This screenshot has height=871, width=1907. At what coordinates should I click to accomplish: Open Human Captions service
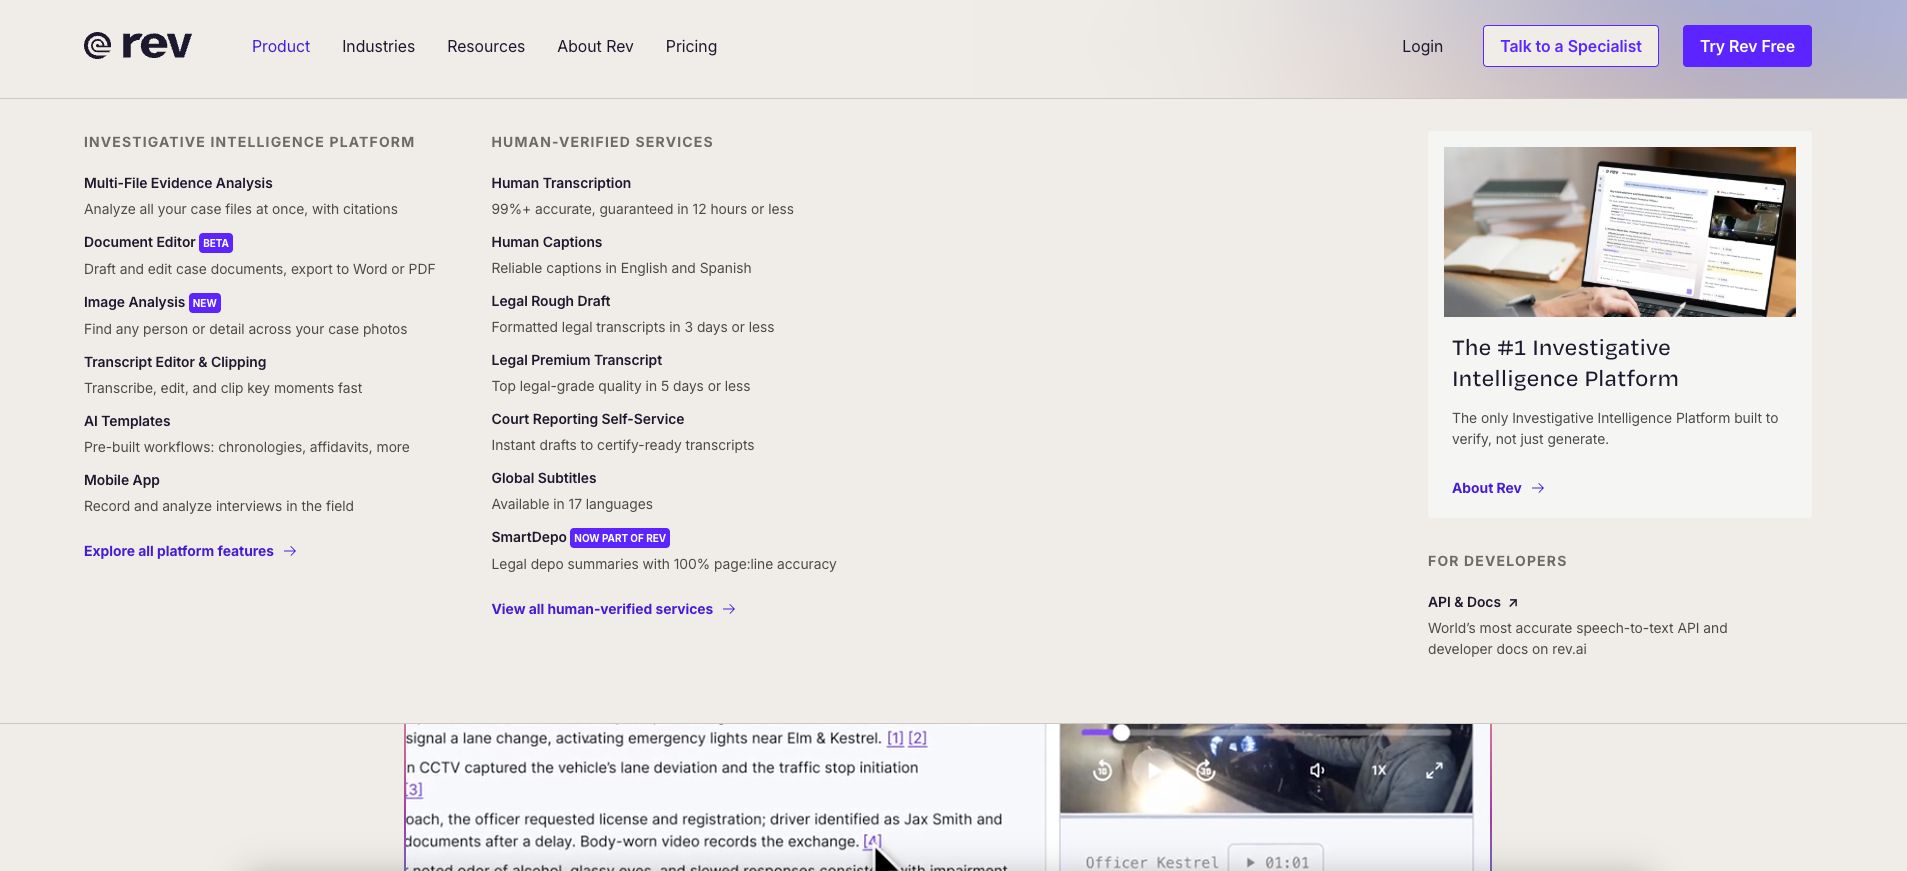547,242
